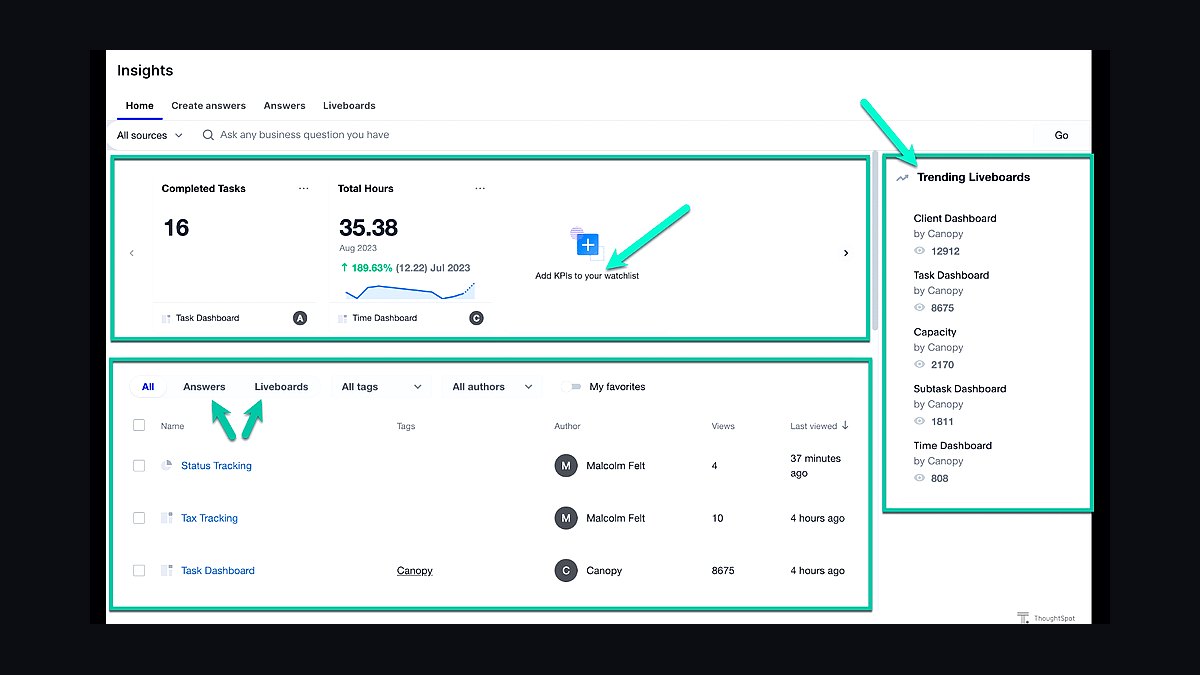
Task: Click the Last viewed sort arrow
Action: (845, 425)
